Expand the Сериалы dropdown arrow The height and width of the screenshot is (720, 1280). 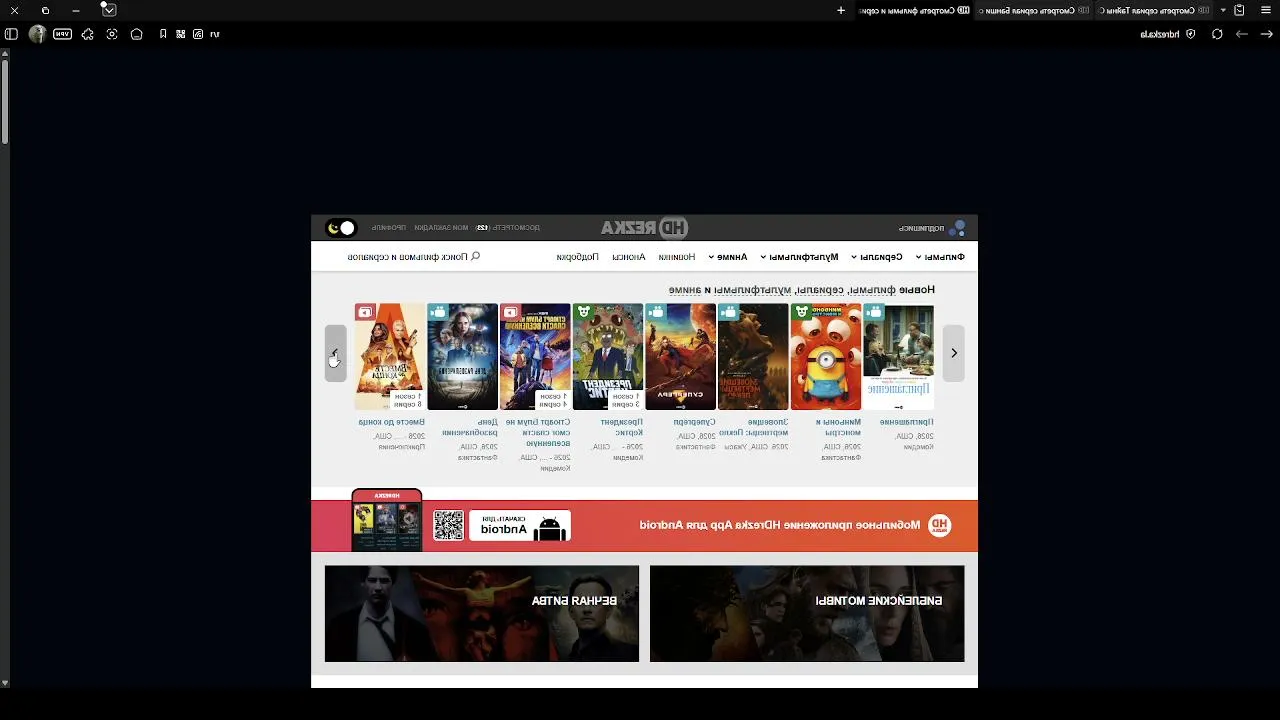pos(854,257)
